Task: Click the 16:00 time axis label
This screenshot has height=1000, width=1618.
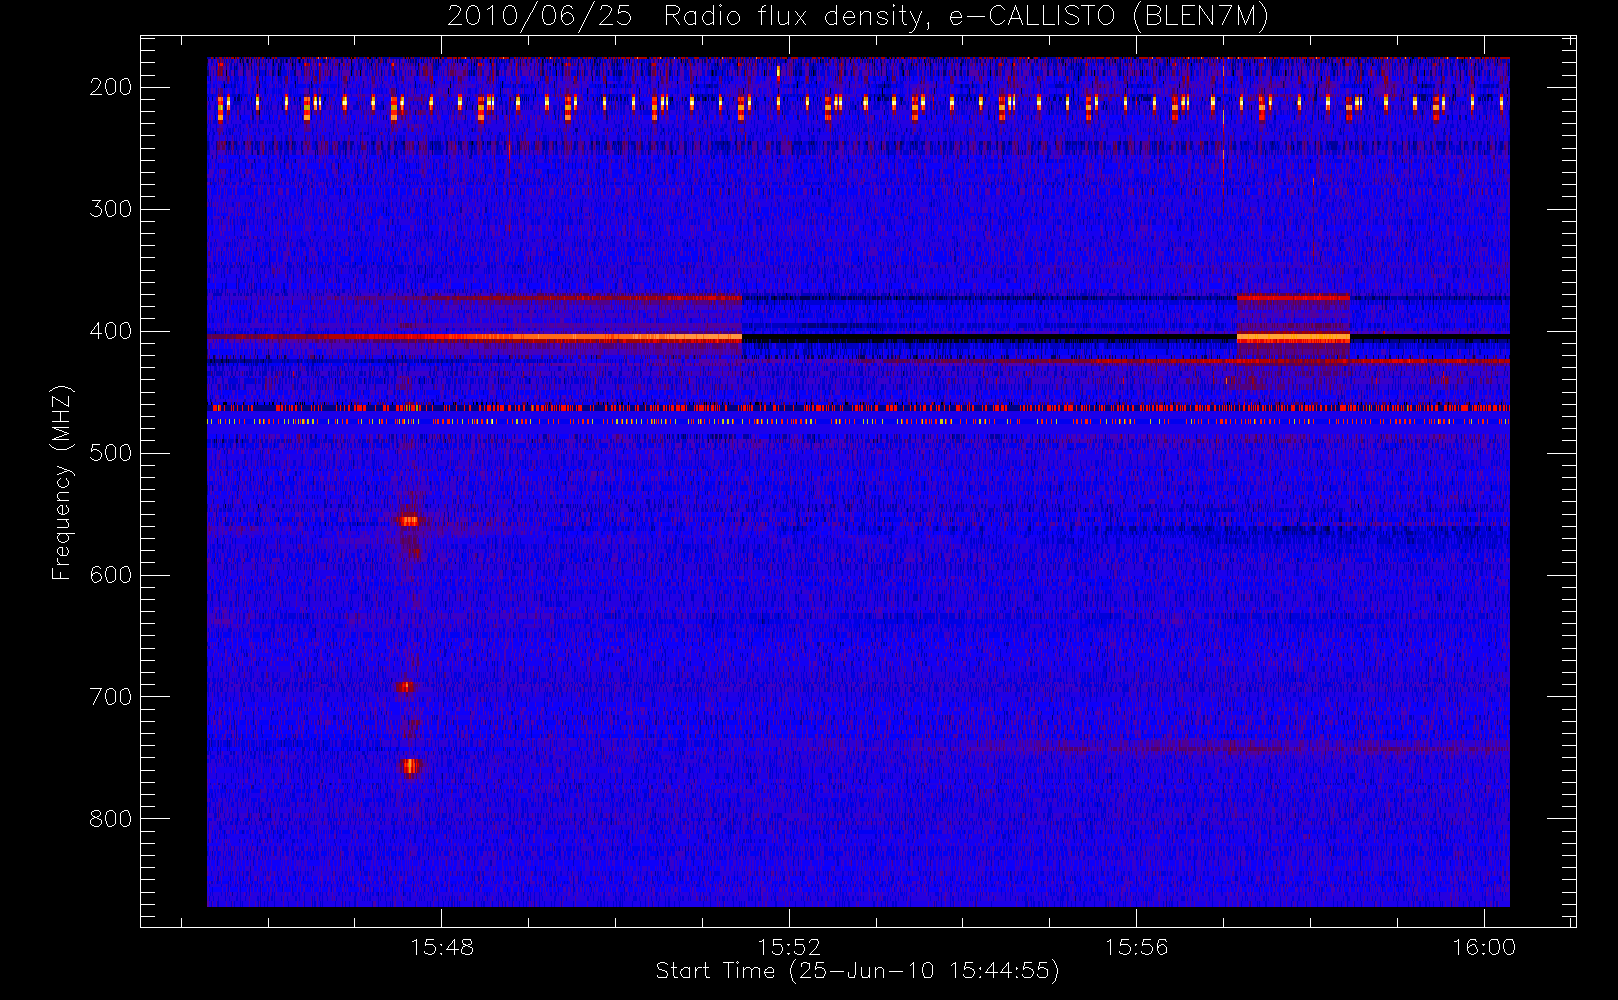Action: click(1484, 947)
